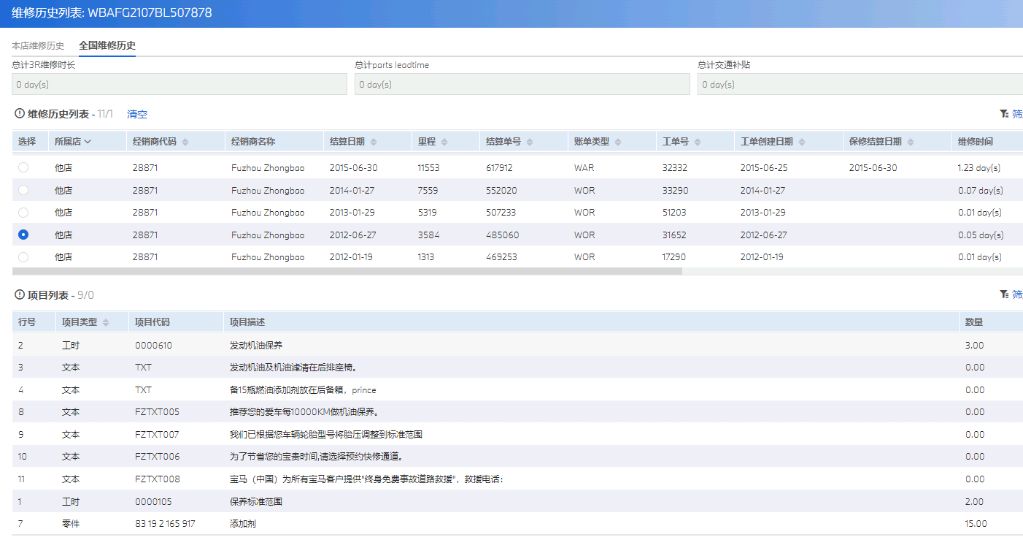Image resolution: width=1023 pixels, height=559 pixels.
Task: Sort by 账单类型 column sort icon
Action: (618, 142)
